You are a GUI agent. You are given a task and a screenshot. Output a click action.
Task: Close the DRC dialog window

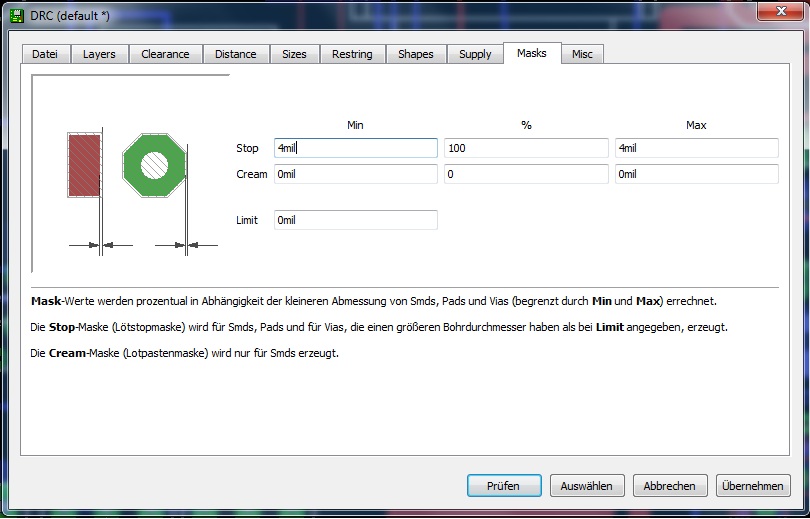(781, 11)
